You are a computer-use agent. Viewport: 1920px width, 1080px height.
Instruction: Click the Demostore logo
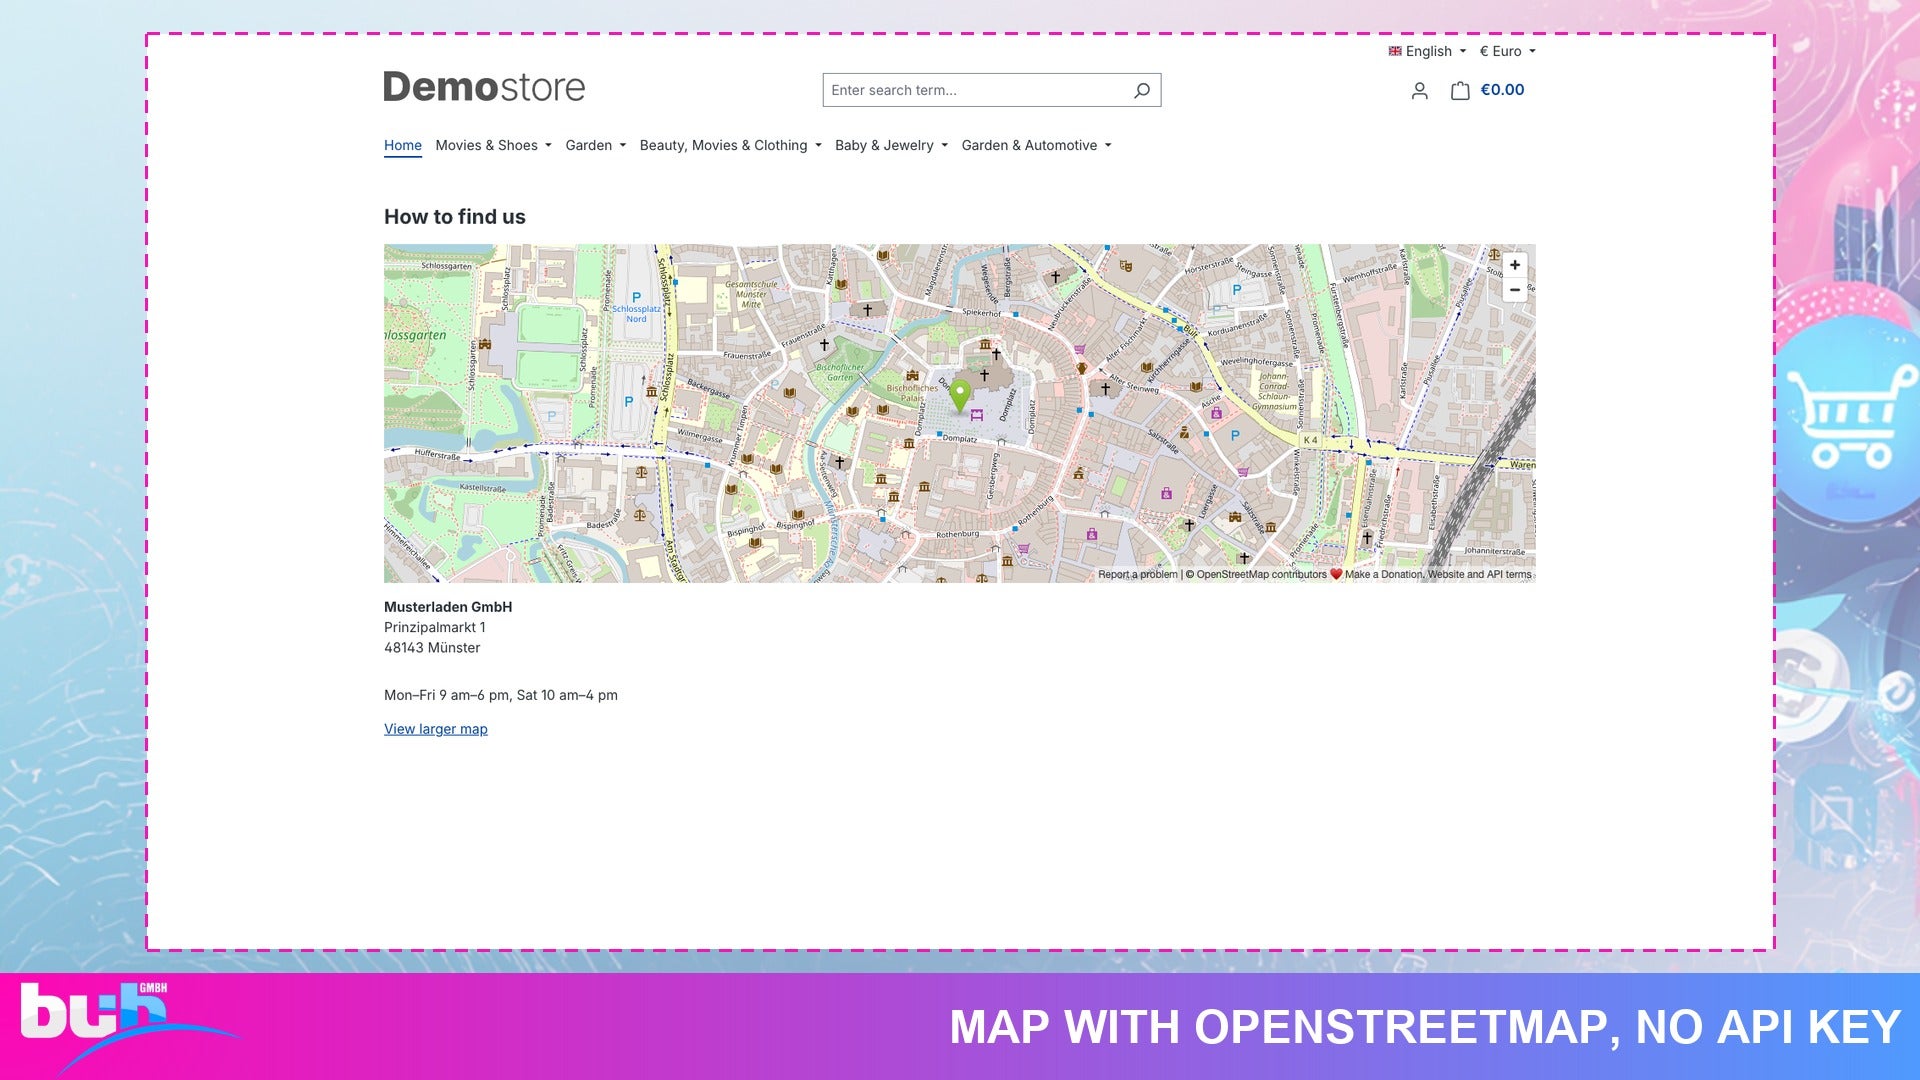point(484,87)
